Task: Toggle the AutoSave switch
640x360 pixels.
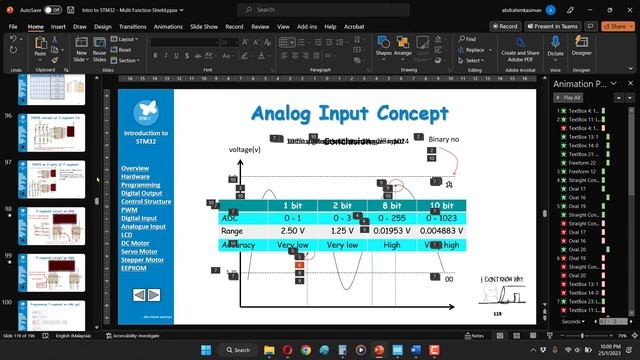Action: click(x=53, y=10)
